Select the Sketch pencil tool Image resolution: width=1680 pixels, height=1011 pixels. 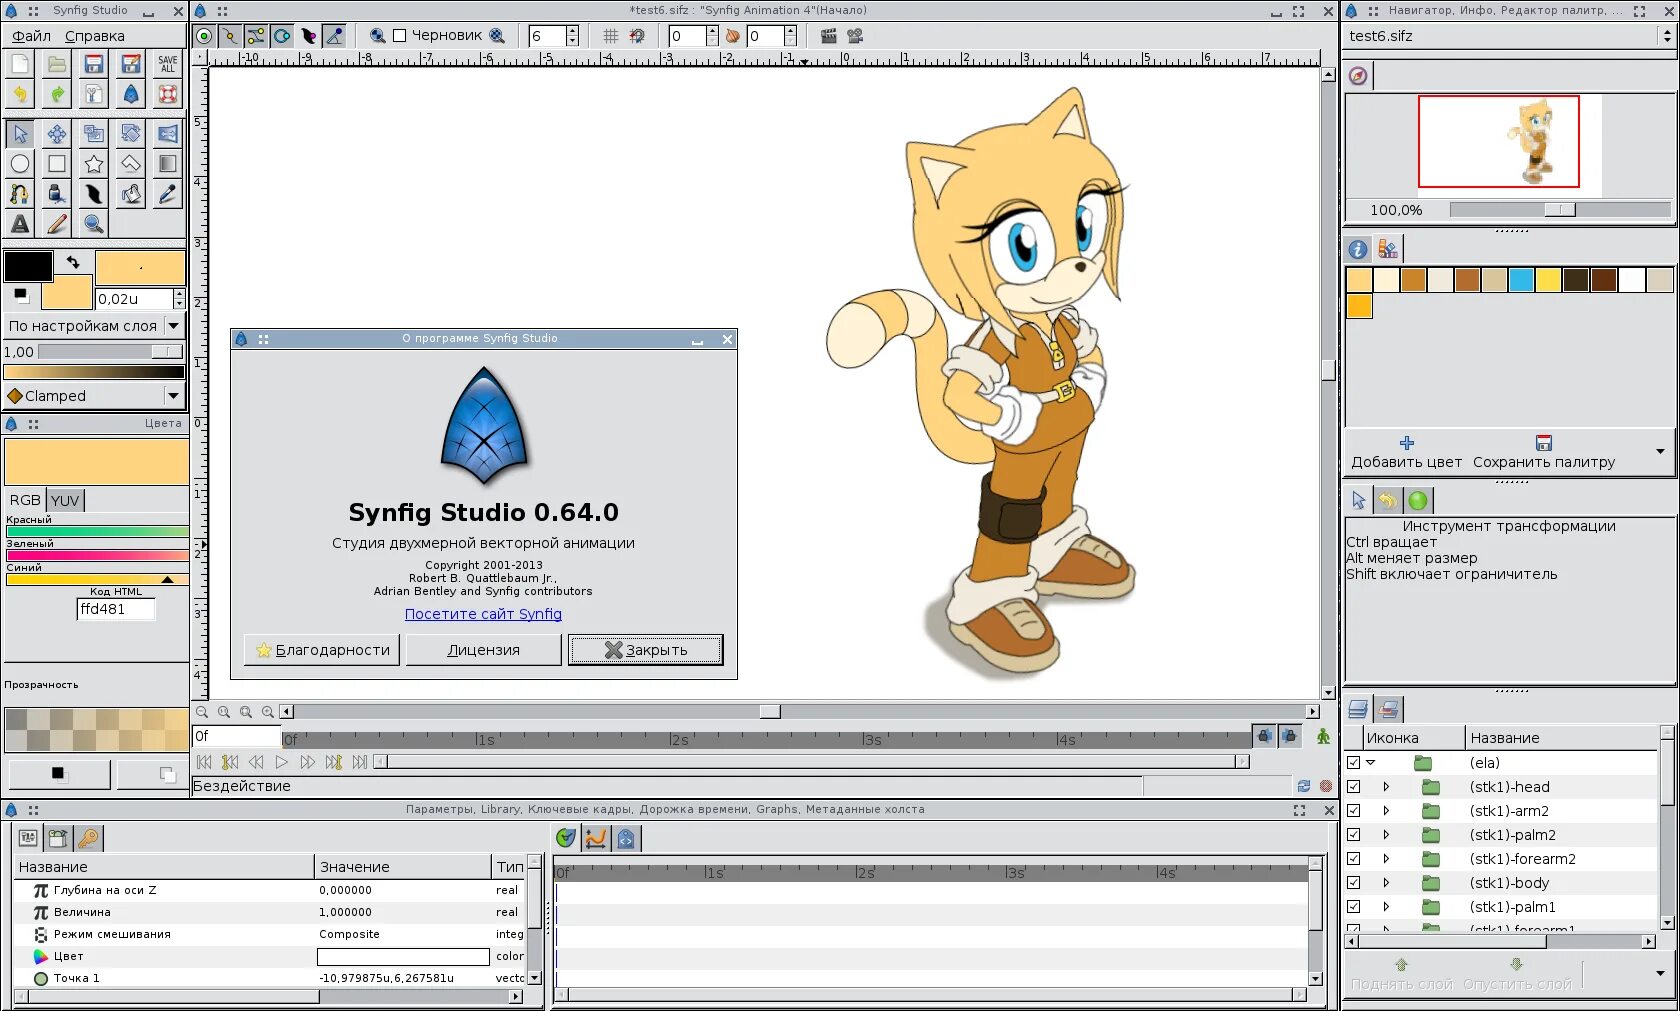coord(57,224)
